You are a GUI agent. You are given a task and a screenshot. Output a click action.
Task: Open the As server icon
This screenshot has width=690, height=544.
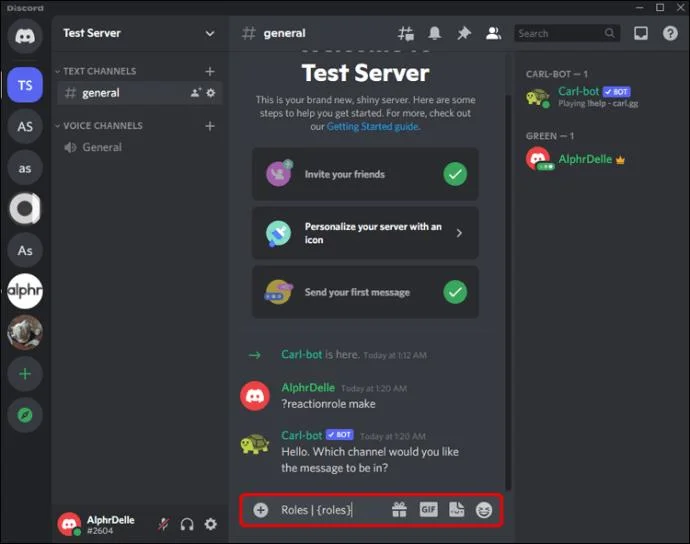25,250
